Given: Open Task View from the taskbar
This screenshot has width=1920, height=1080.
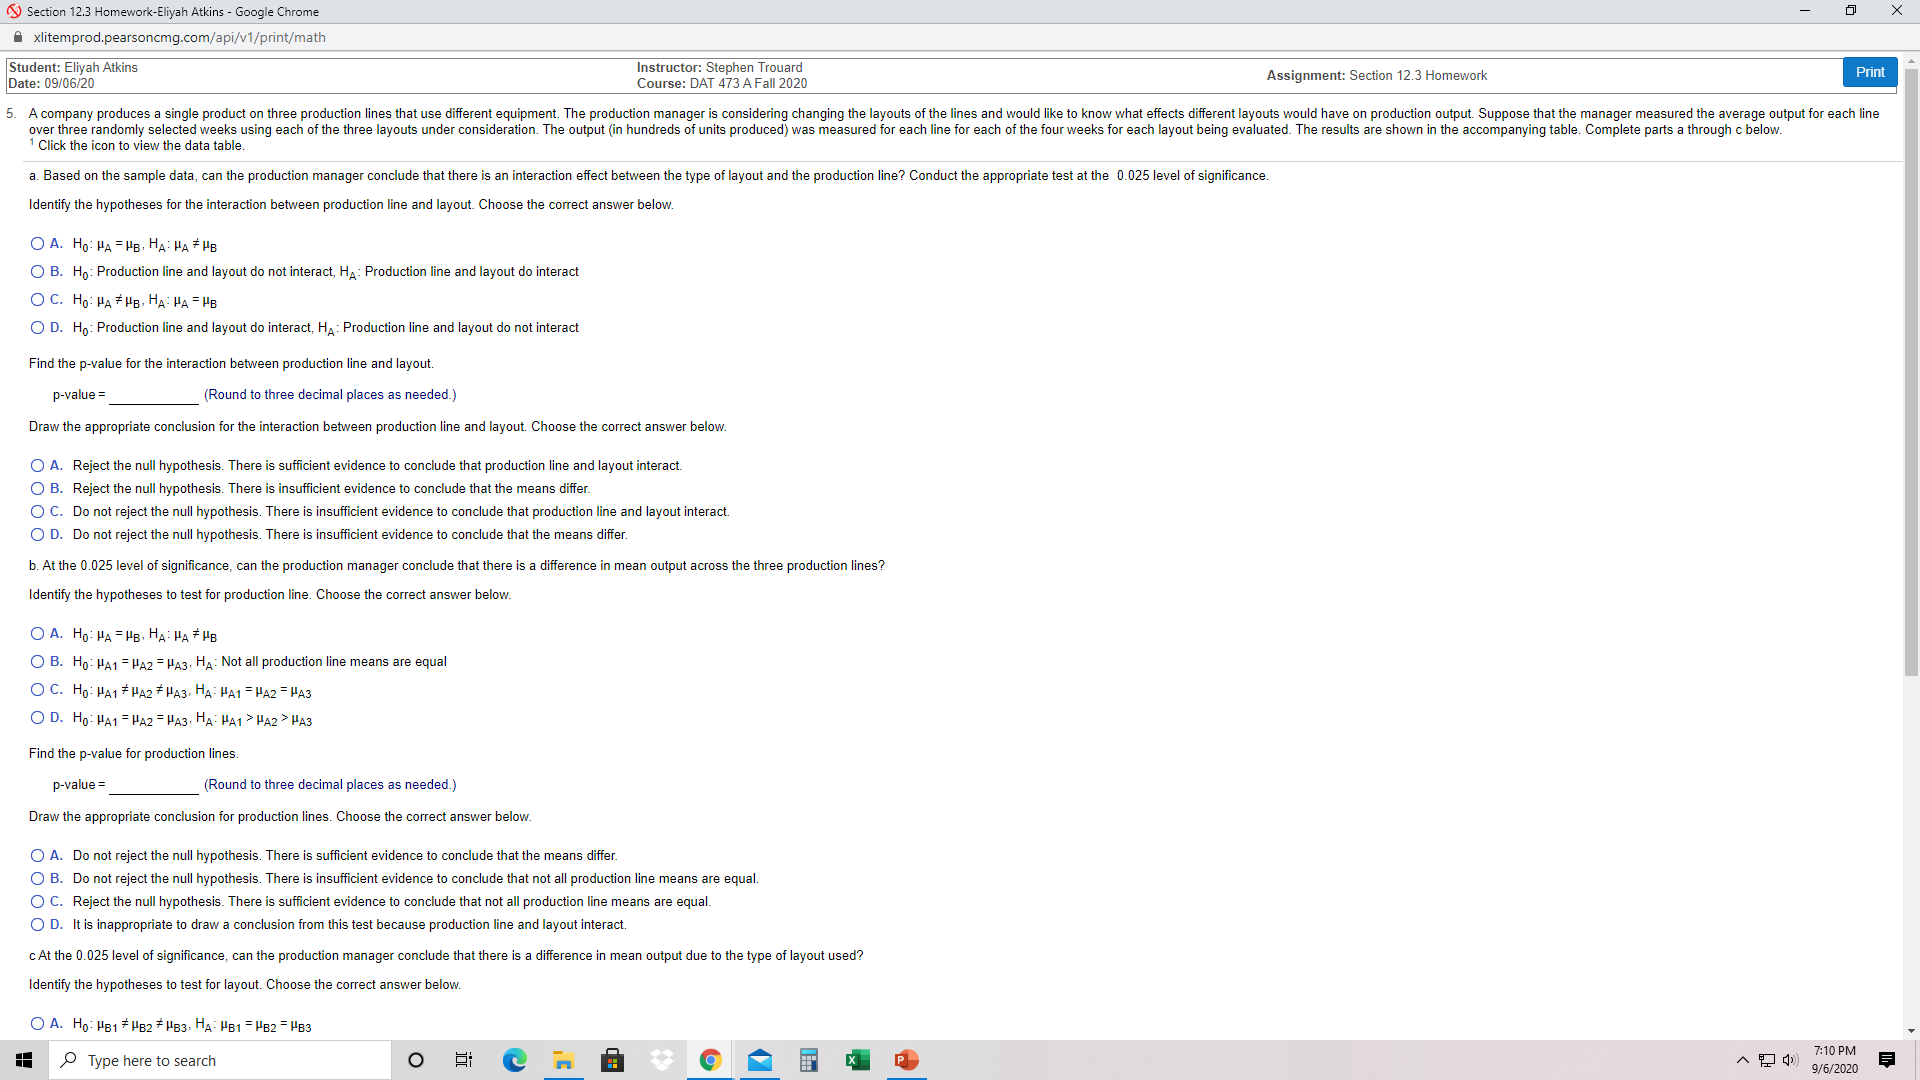Looking at the screenshot, I should coord(463,1060).
